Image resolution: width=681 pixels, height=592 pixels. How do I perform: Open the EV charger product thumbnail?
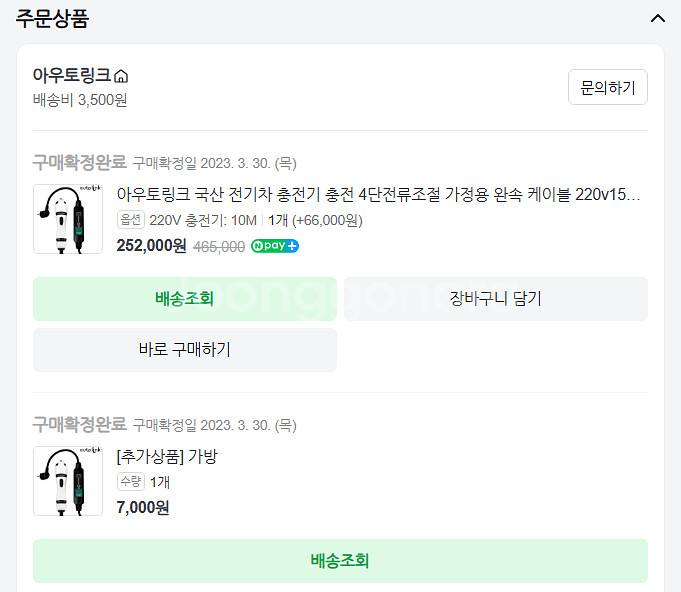pos(68,219)
